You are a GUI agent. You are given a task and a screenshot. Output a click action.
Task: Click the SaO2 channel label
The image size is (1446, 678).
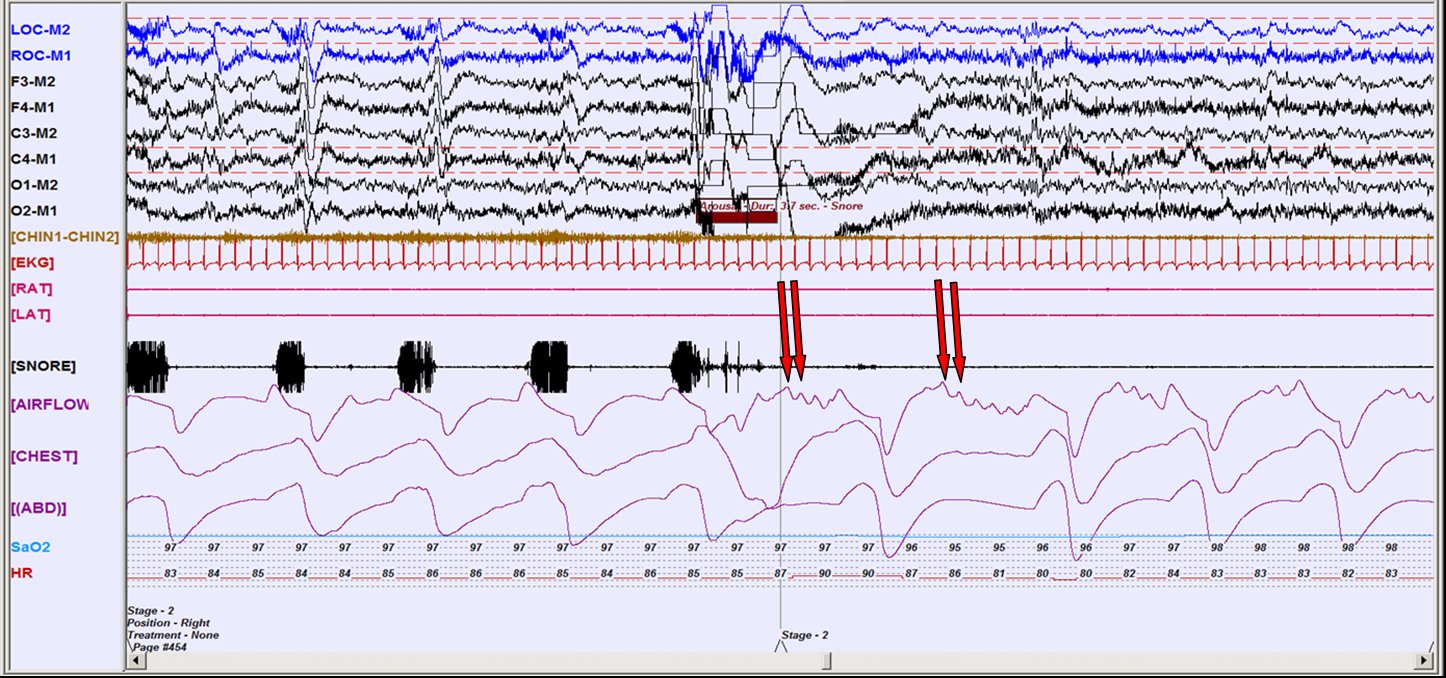pos(27,547)
